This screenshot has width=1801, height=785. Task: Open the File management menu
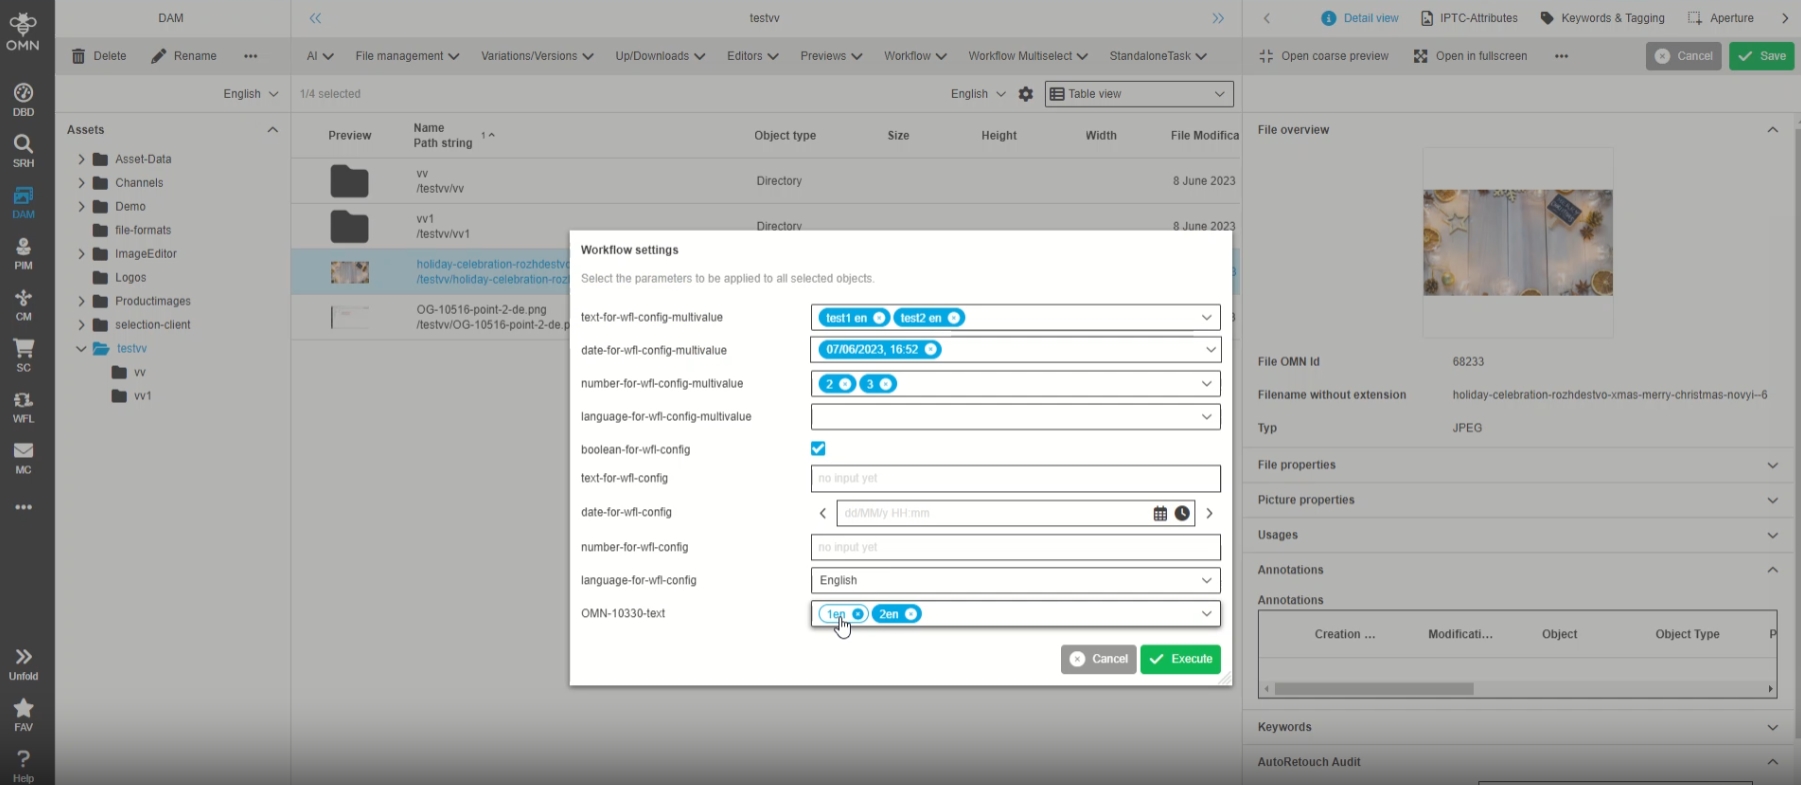tap(407, 56)
